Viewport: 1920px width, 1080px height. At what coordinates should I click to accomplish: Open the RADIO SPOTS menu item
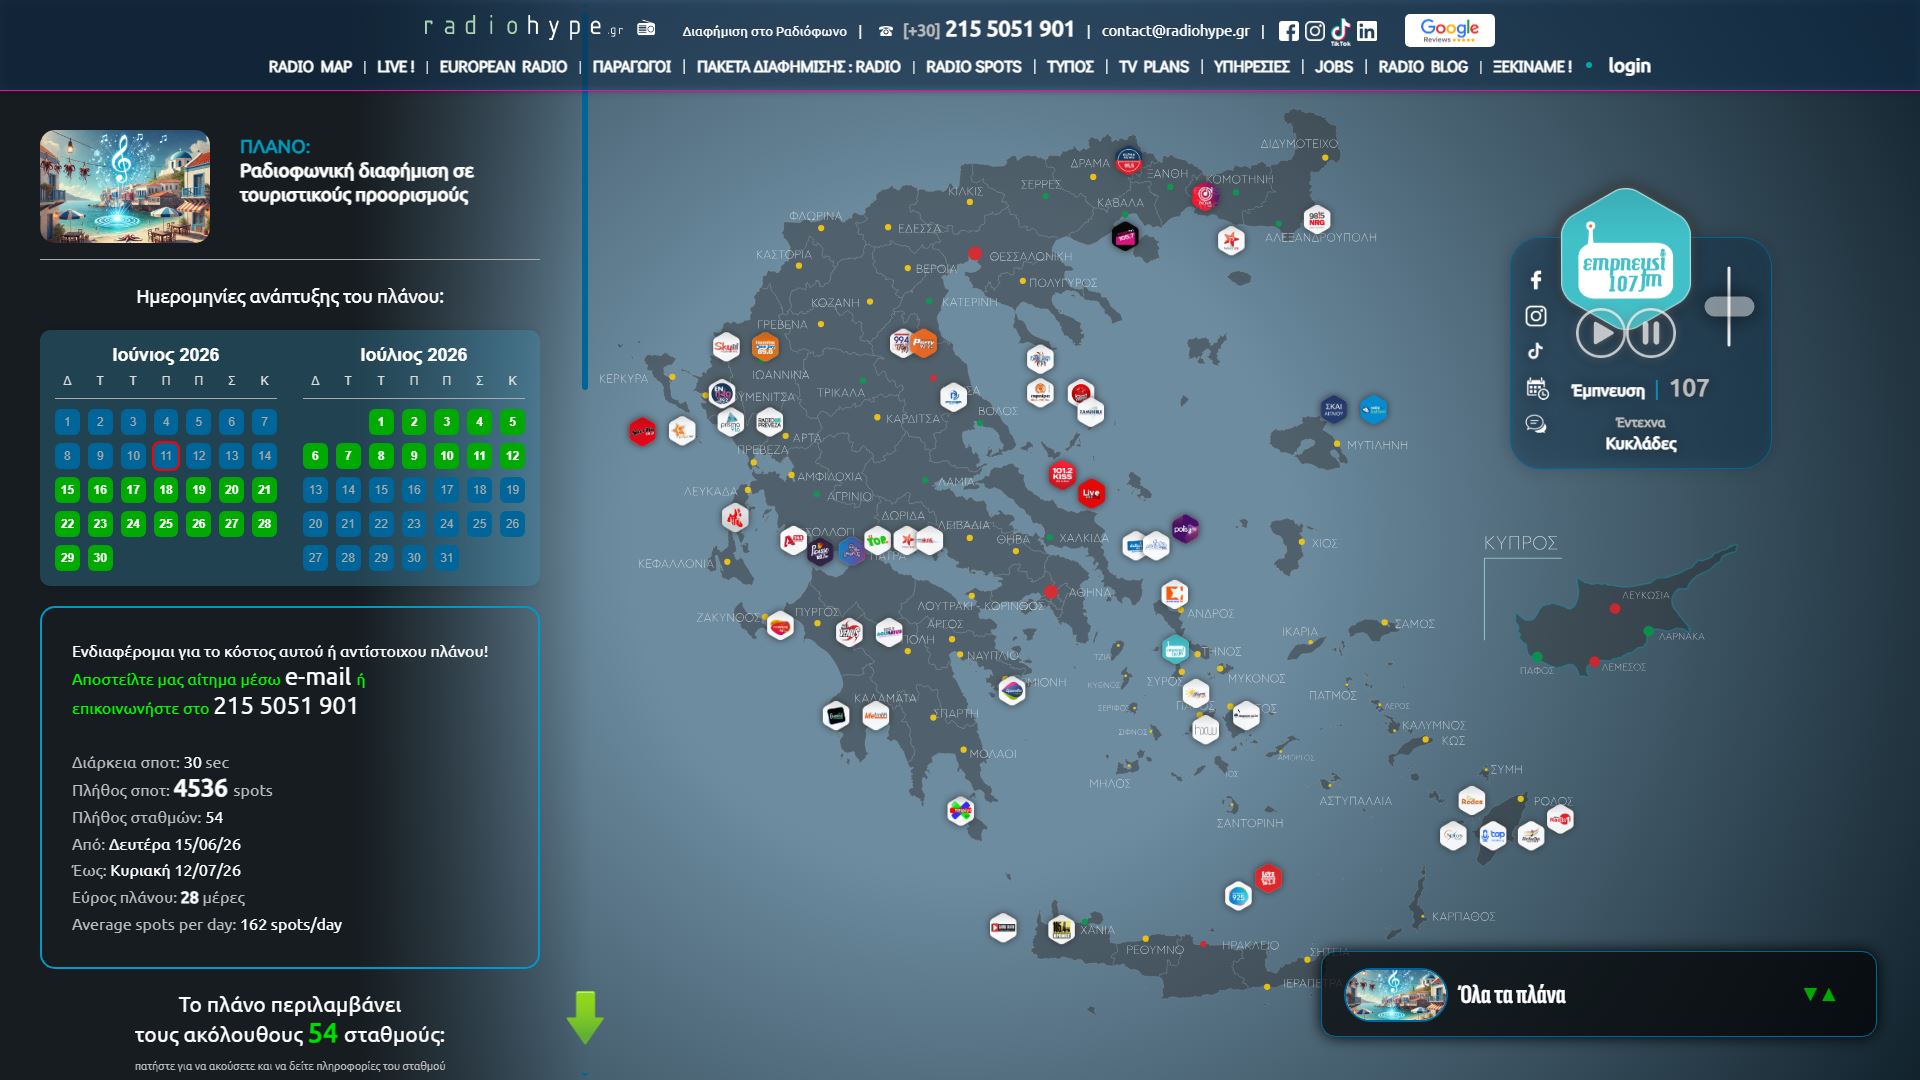pos(974,67)
